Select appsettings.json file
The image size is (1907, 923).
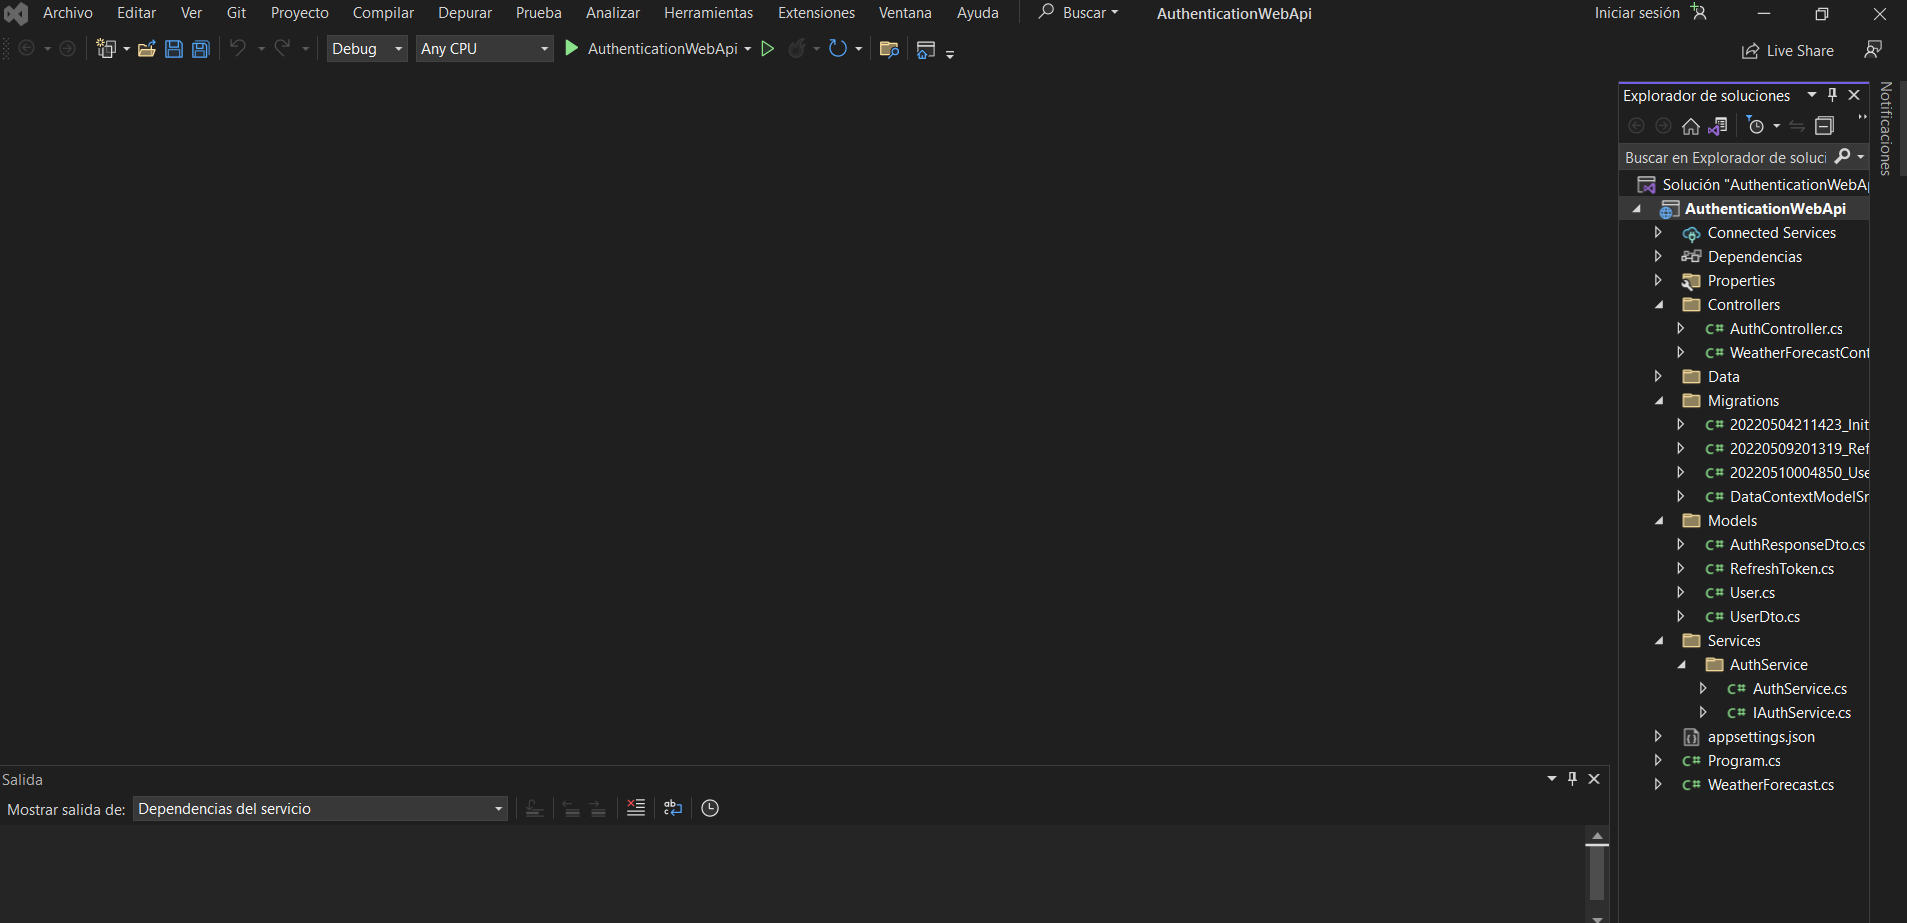(1761, 737)
